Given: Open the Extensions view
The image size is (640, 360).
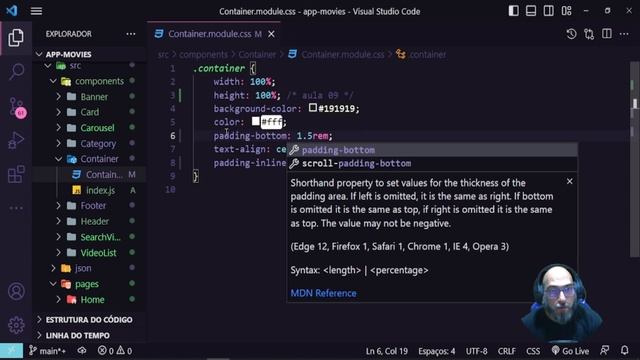Looking at the screenshot, I should [16, 174].
